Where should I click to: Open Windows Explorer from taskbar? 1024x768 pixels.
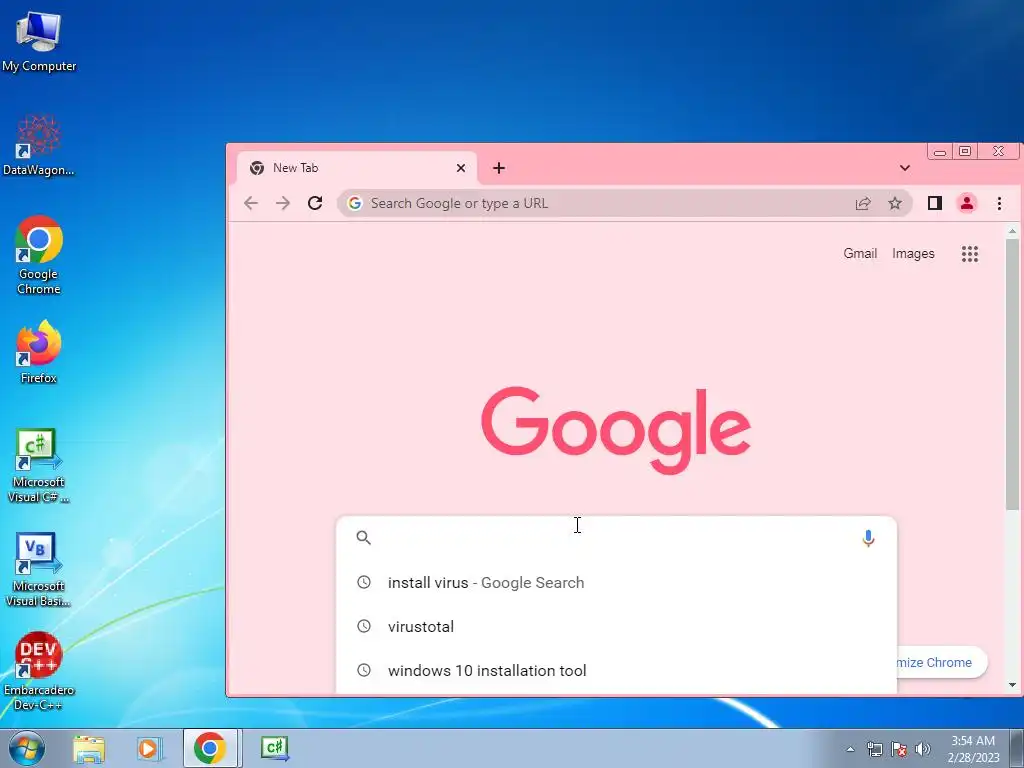click(x=89, y=748)
